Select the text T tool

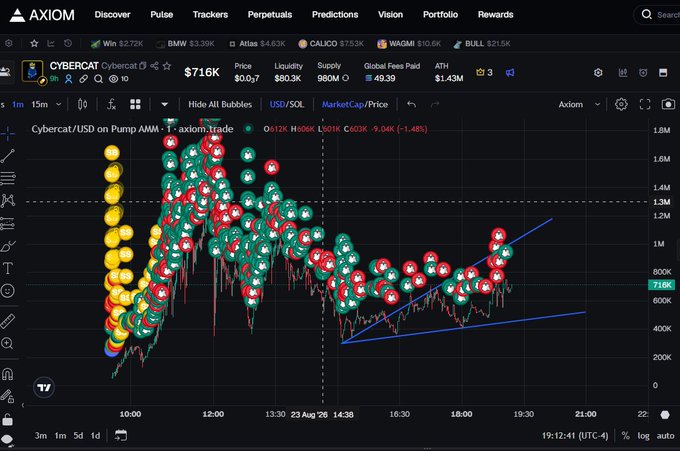point(7,268)
